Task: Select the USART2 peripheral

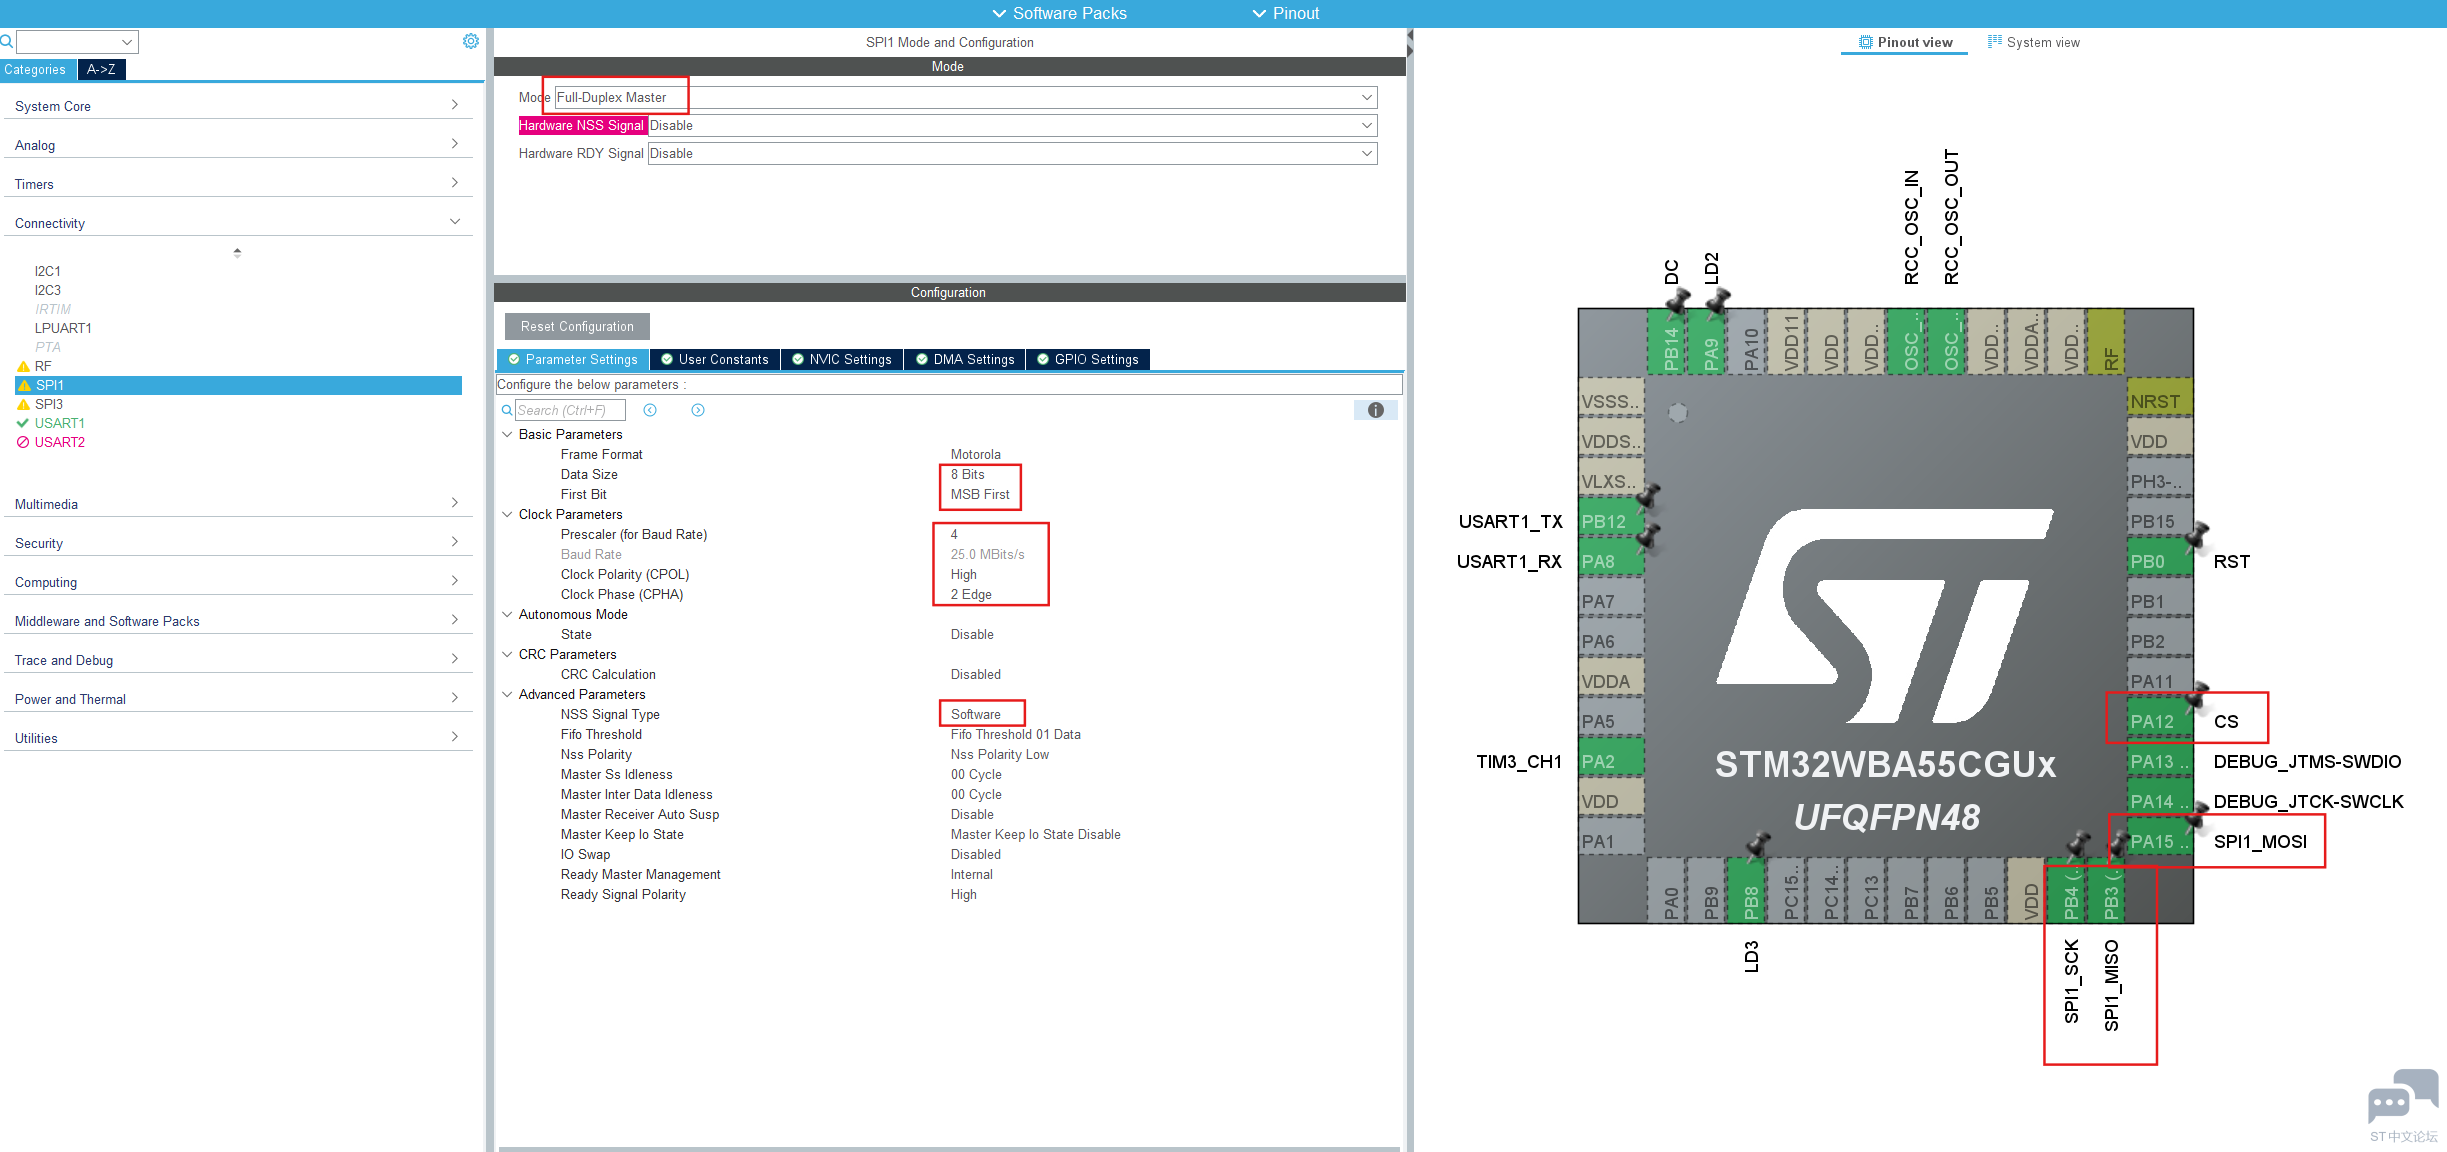Action: (x=60, y=442)
